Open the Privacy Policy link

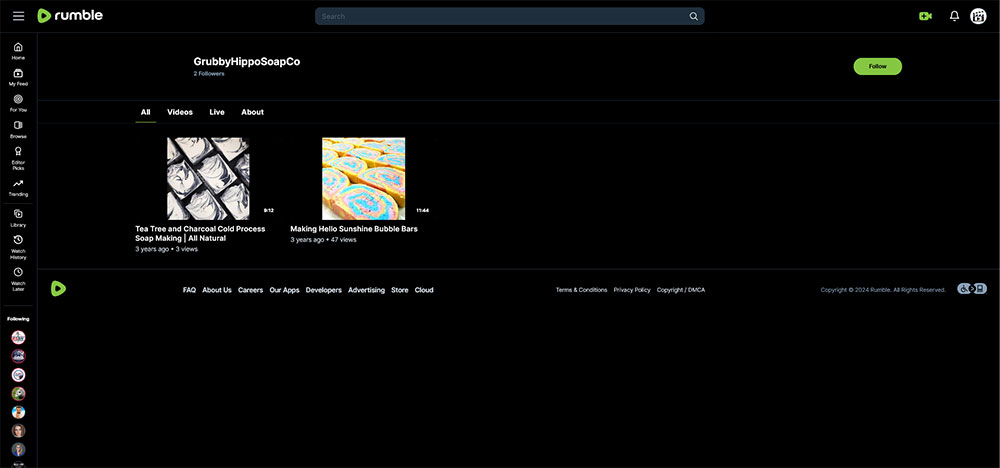632,289
